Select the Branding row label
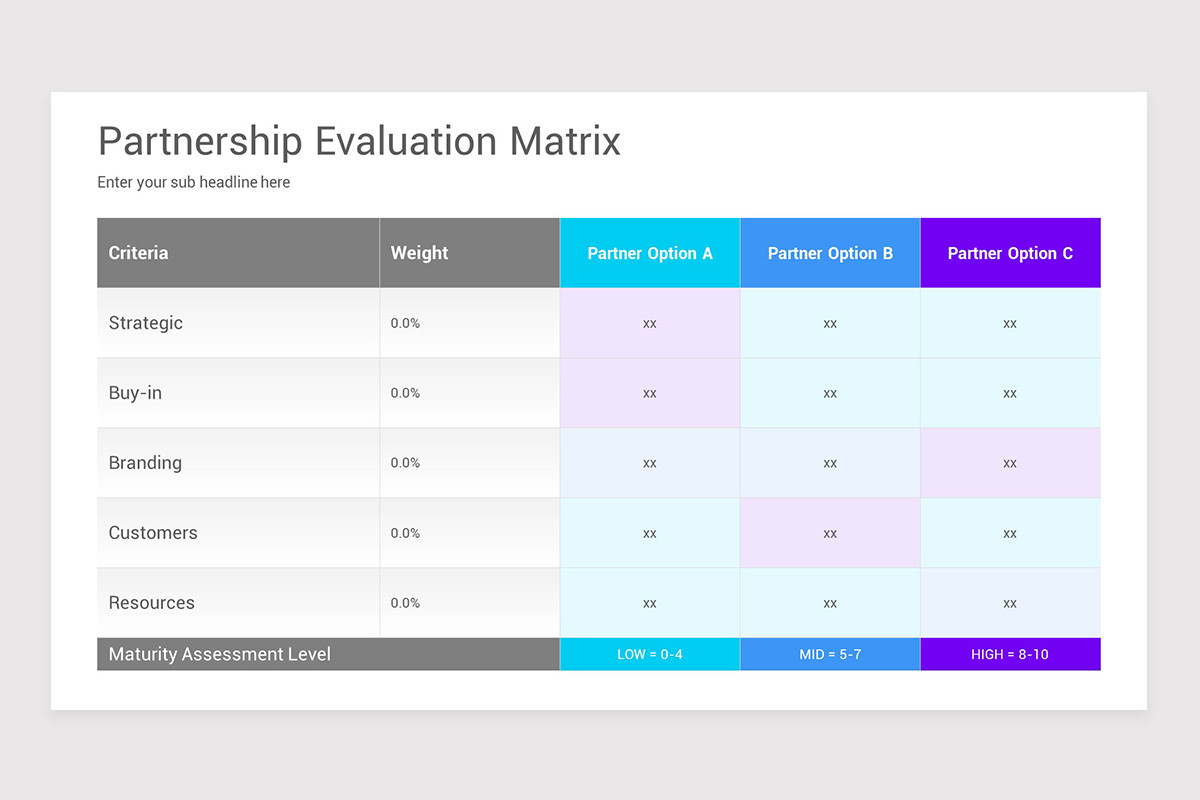The image size is (1200, 800). click(145, 463)
